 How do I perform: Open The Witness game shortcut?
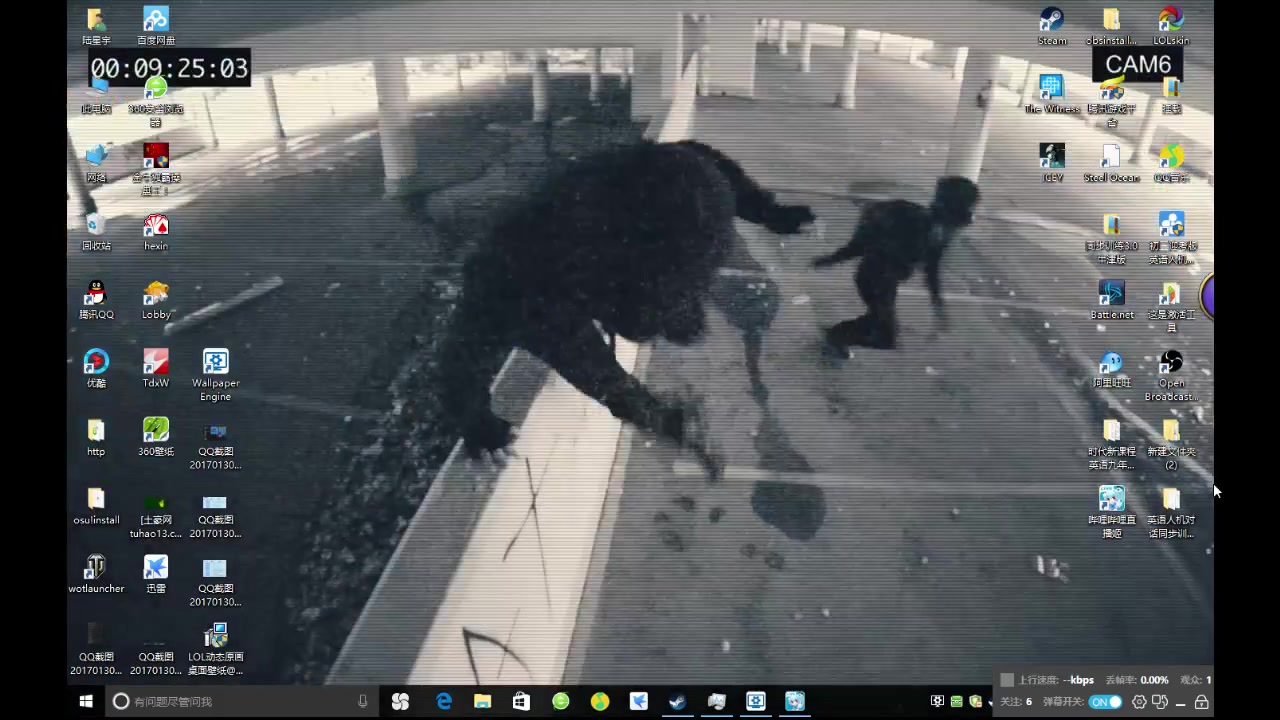point(1052,95)
